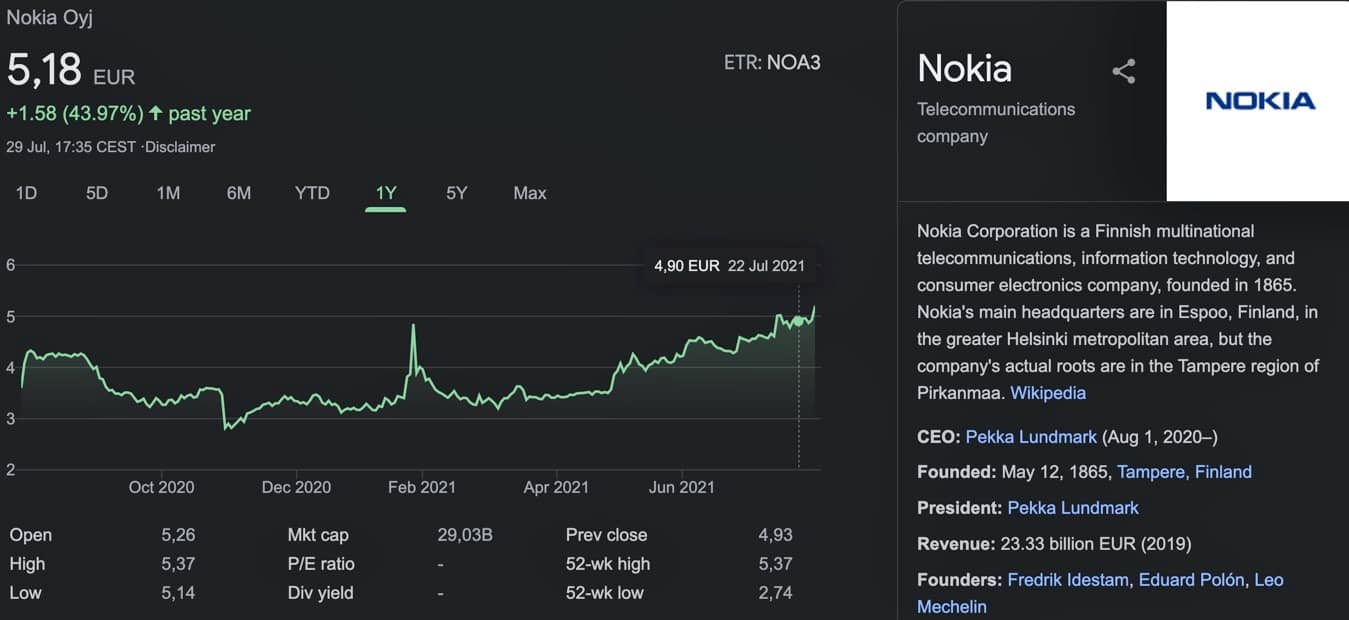
Task: Select the 1Y chart range tab
Action: point(386,193)
